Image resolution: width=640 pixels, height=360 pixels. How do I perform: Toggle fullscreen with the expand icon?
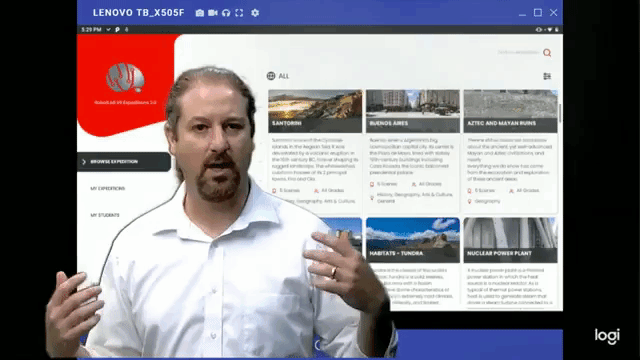point(239,13)
